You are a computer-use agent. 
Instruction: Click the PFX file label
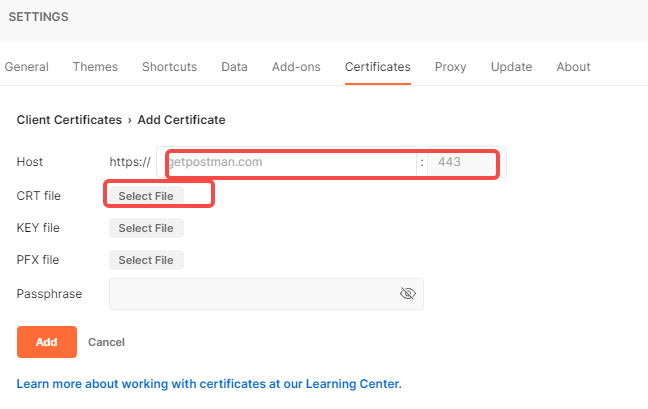(38, 260)
